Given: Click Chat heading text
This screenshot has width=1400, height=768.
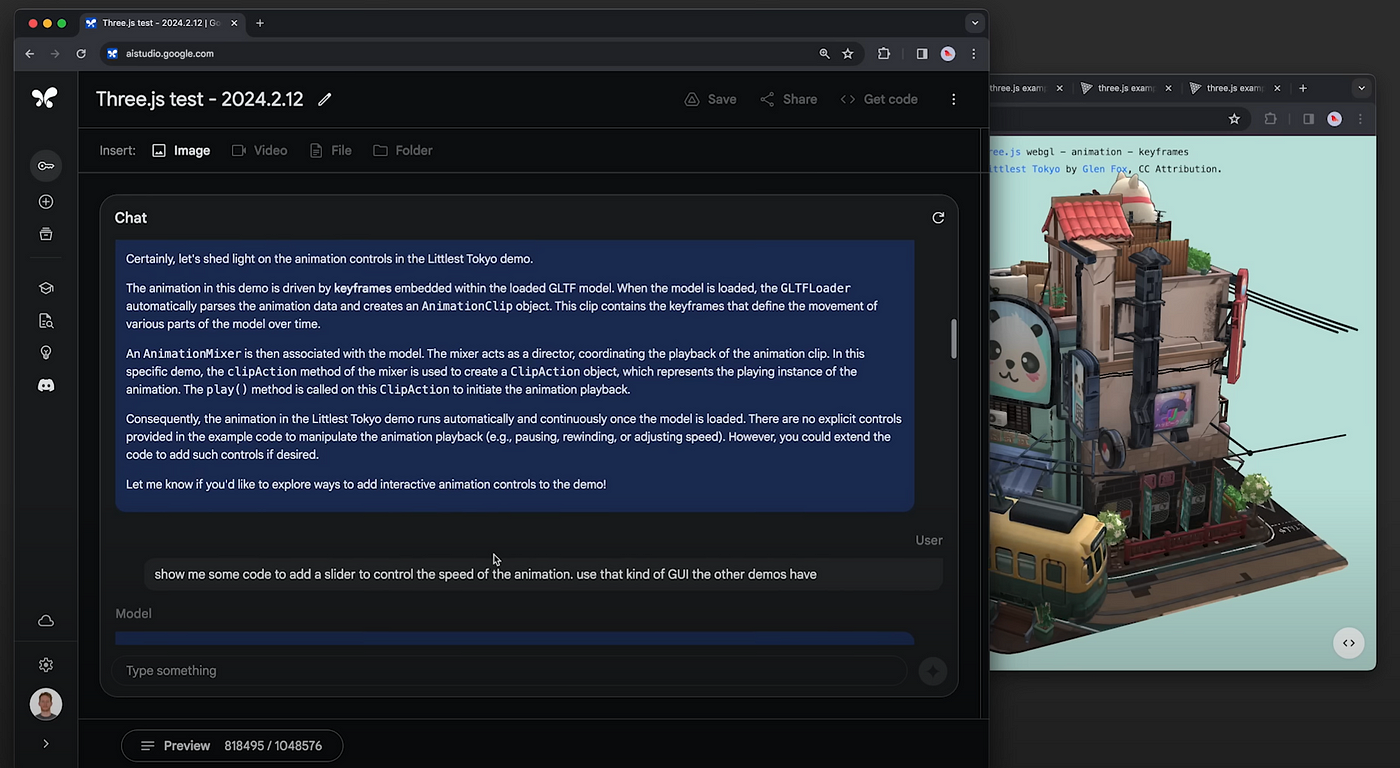Looking at the screenshot, I should point(131,218).
